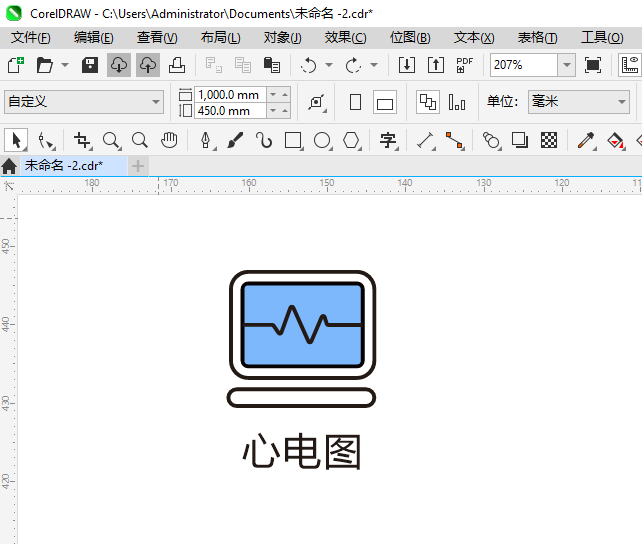Viewport: 642px width, 544px height.
Task: Toggle the show rulers icon
Action: point(630,65)
